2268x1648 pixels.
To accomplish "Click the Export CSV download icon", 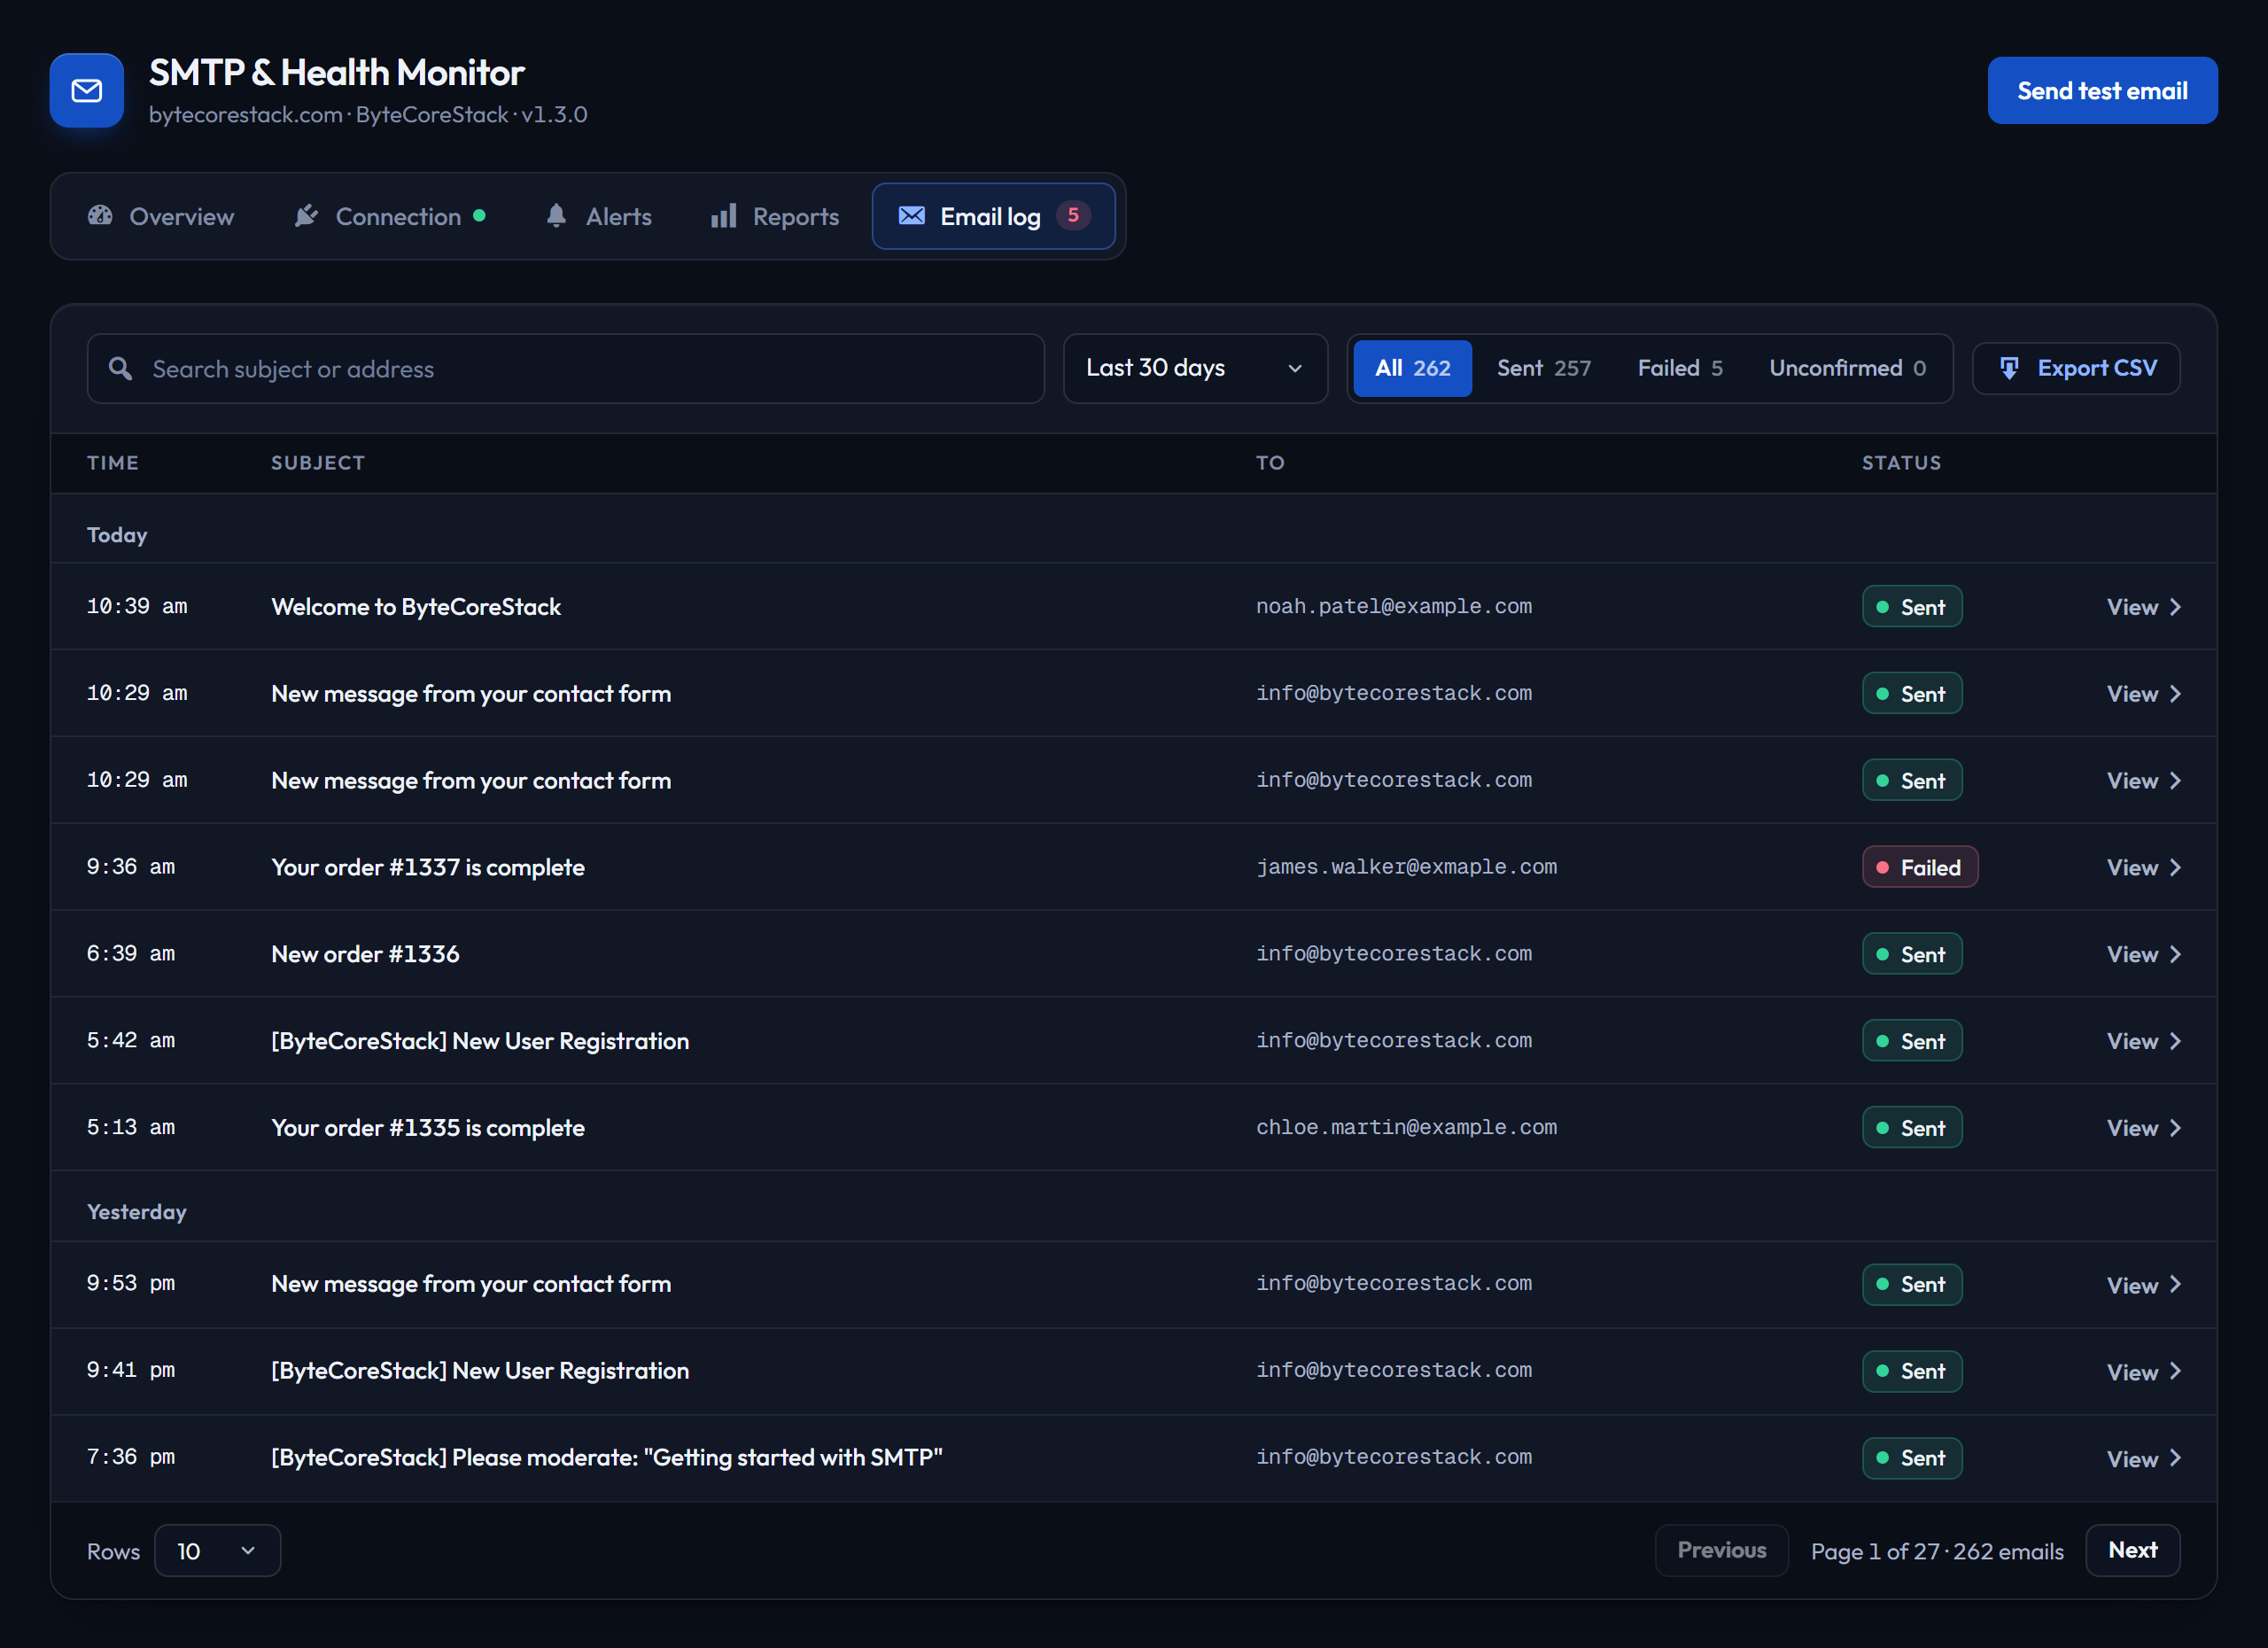I will pyautogui.click(x=2009, y=369).
